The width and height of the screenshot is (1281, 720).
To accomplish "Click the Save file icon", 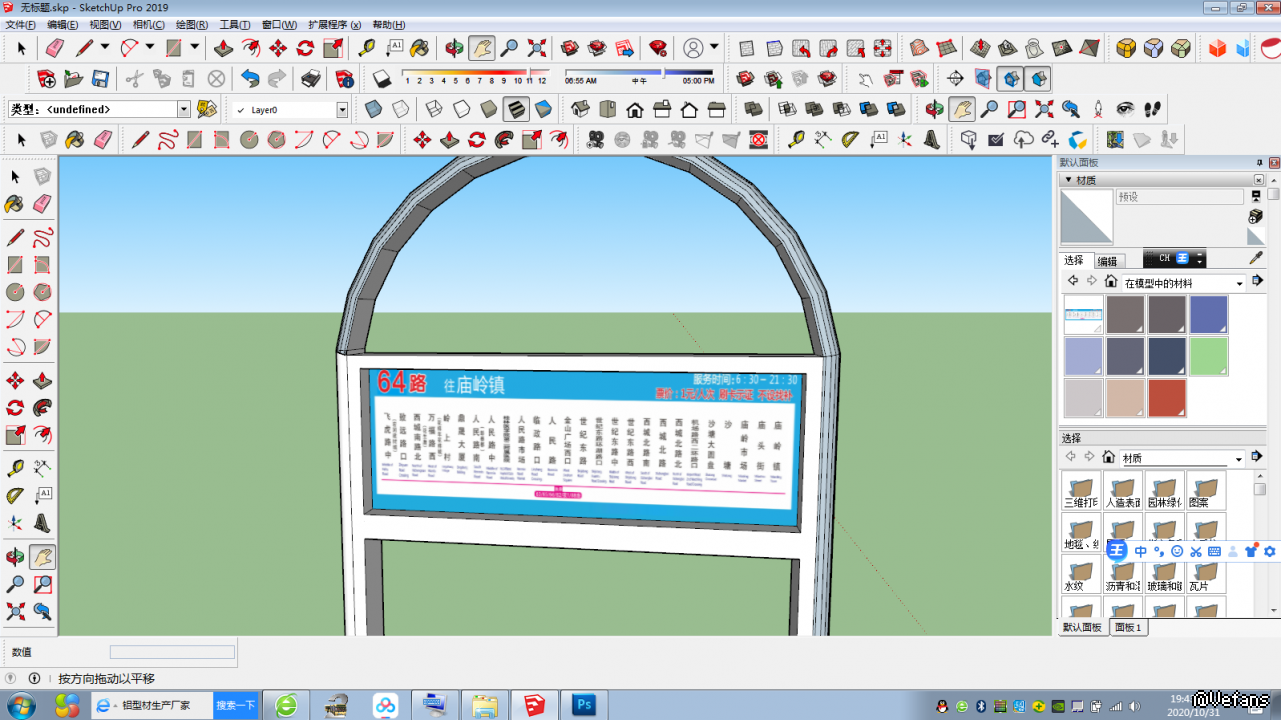I will pos(100,79).
